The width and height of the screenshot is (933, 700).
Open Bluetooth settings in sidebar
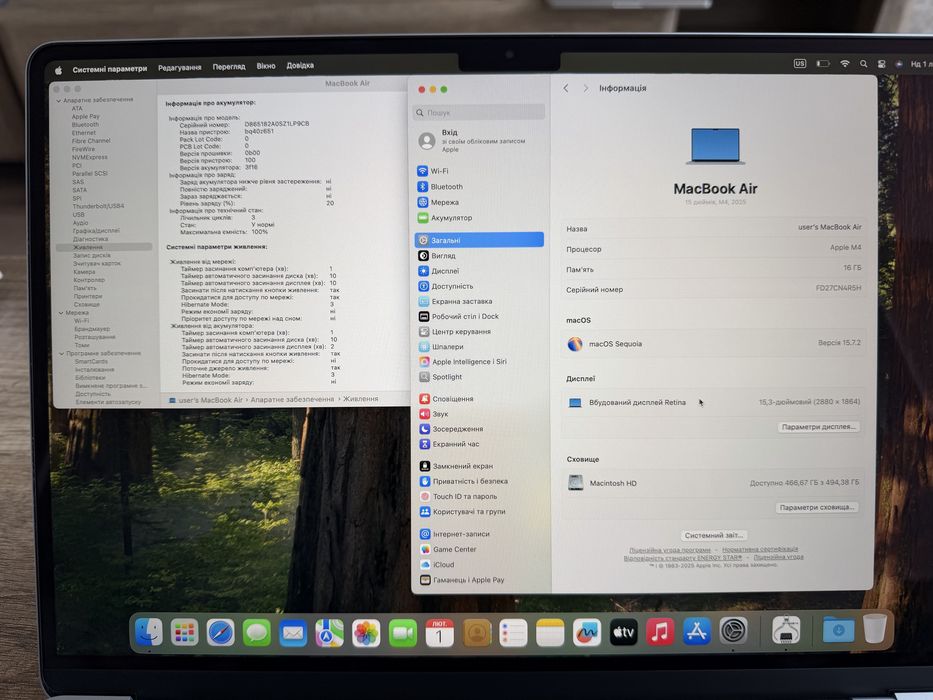point(440,186)
